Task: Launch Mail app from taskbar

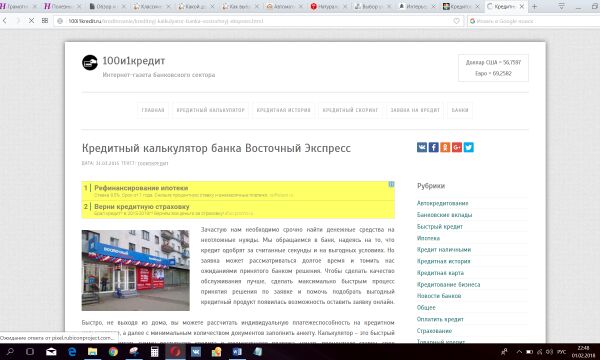Action: 51,352
